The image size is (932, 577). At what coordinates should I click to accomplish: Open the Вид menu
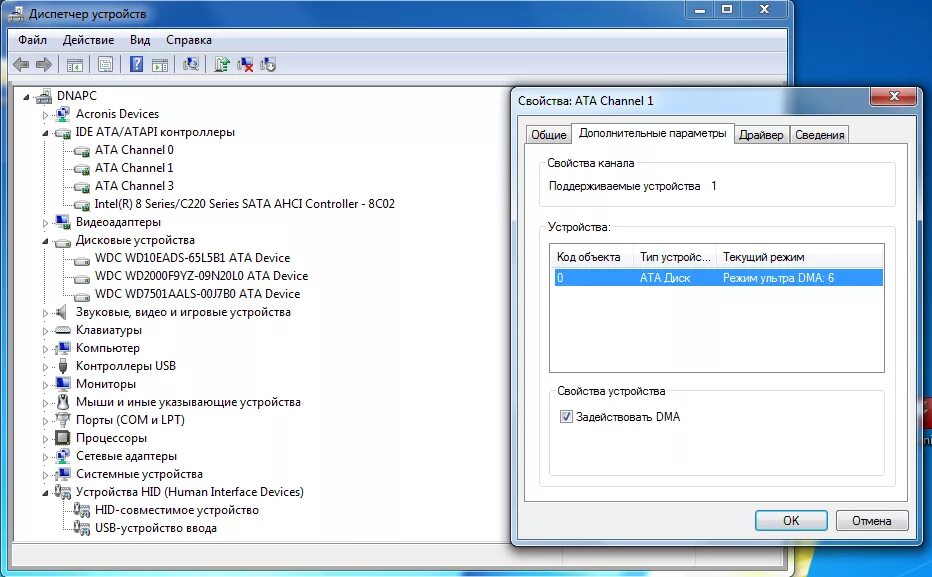[x=140, y=40]
